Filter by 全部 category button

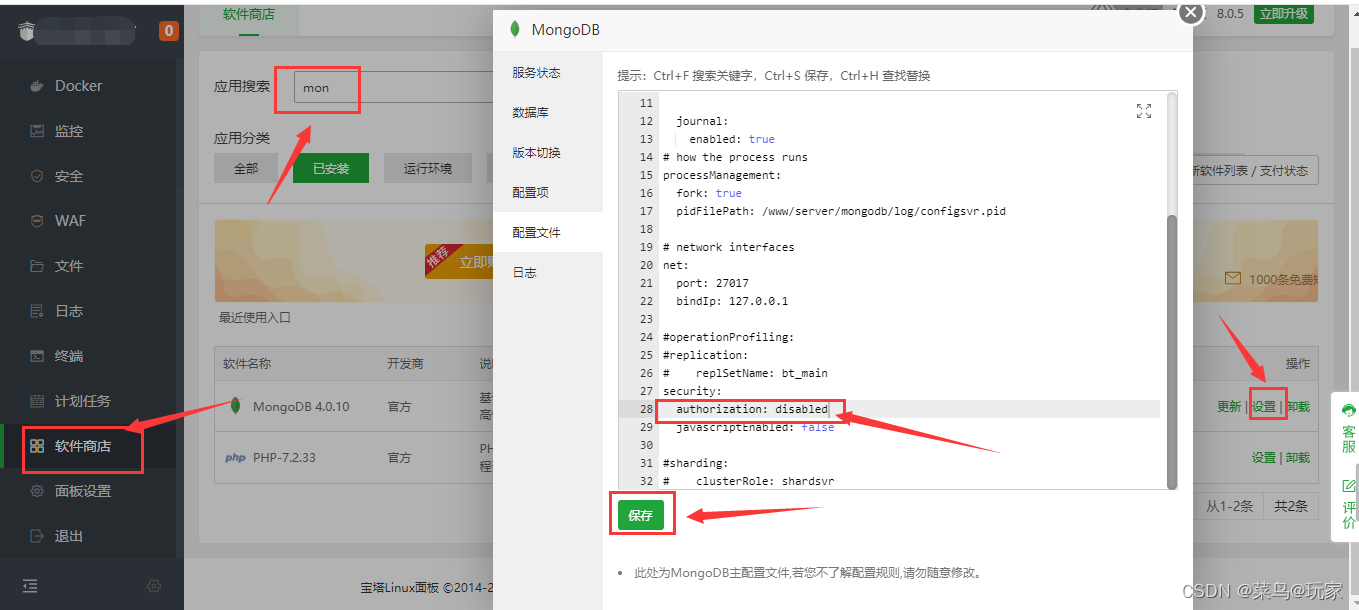tap(246, 168)
